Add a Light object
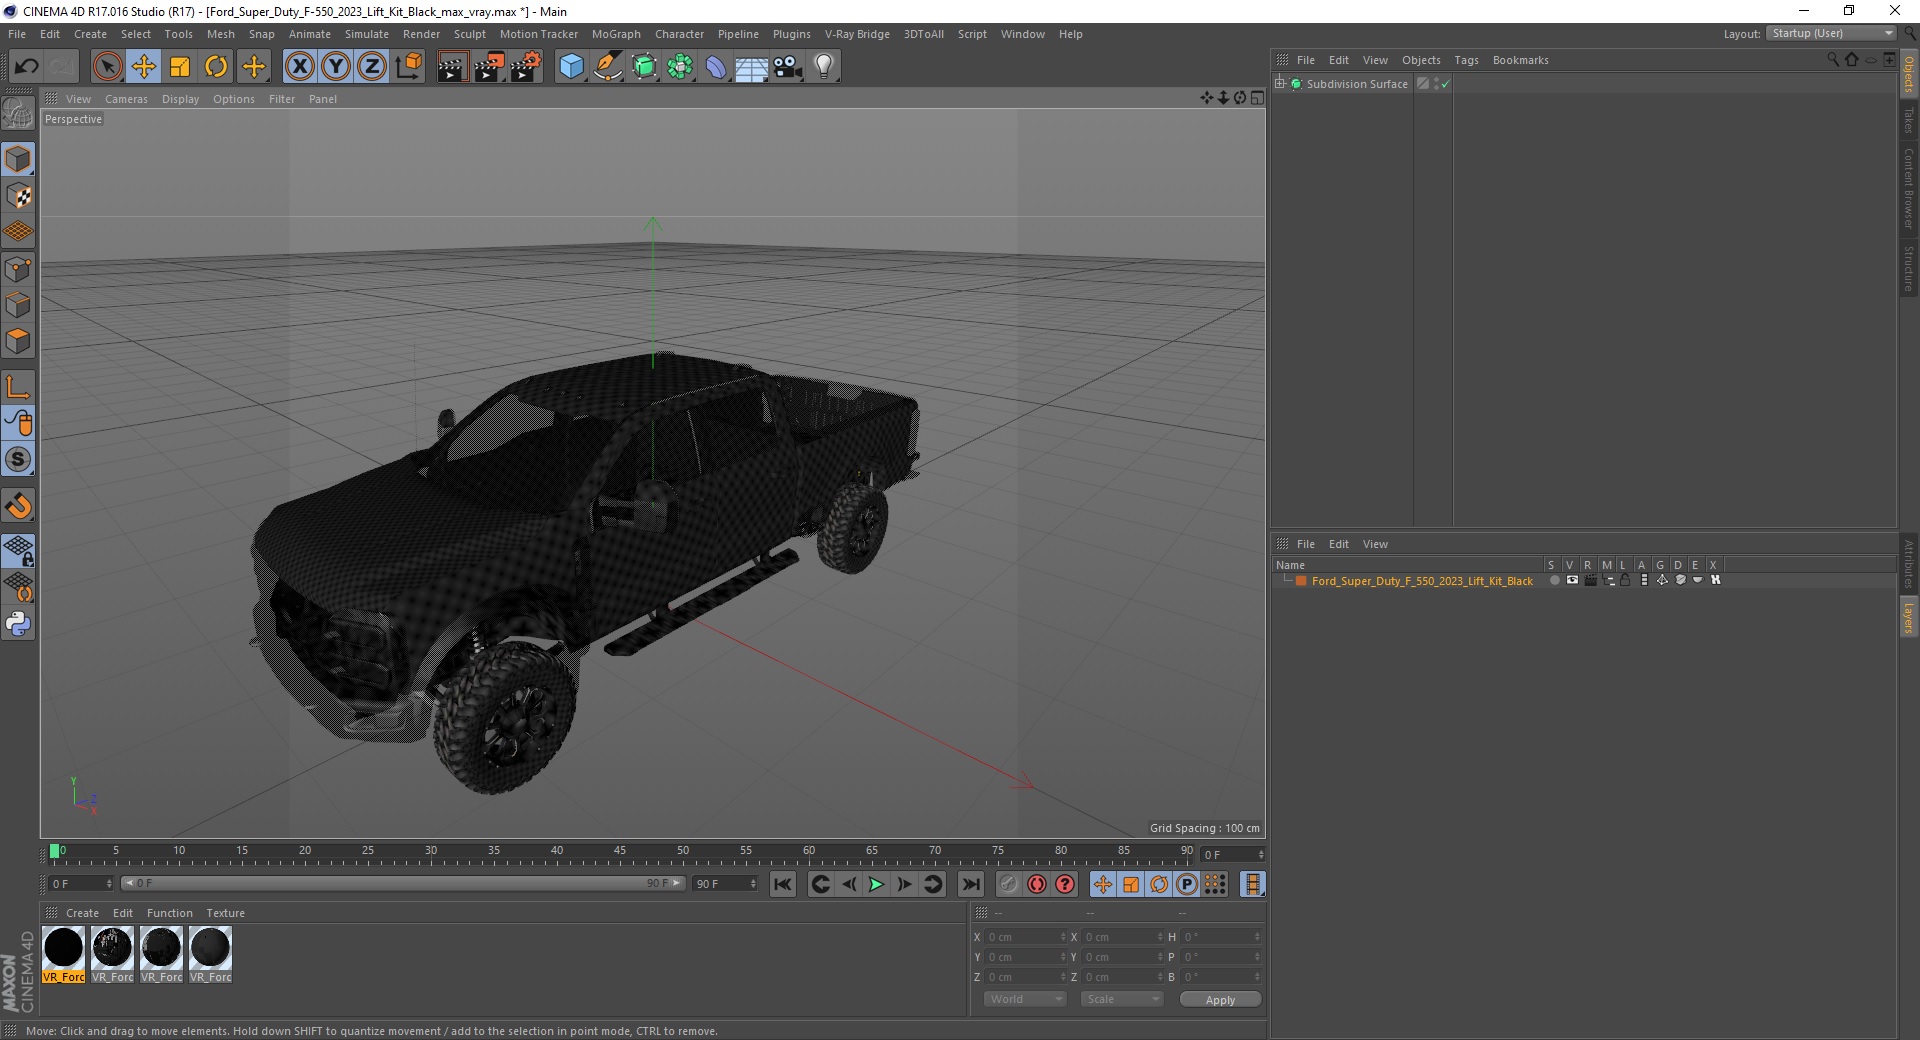The width and height of the screenshot is (1920, 1040). (824, 67)
